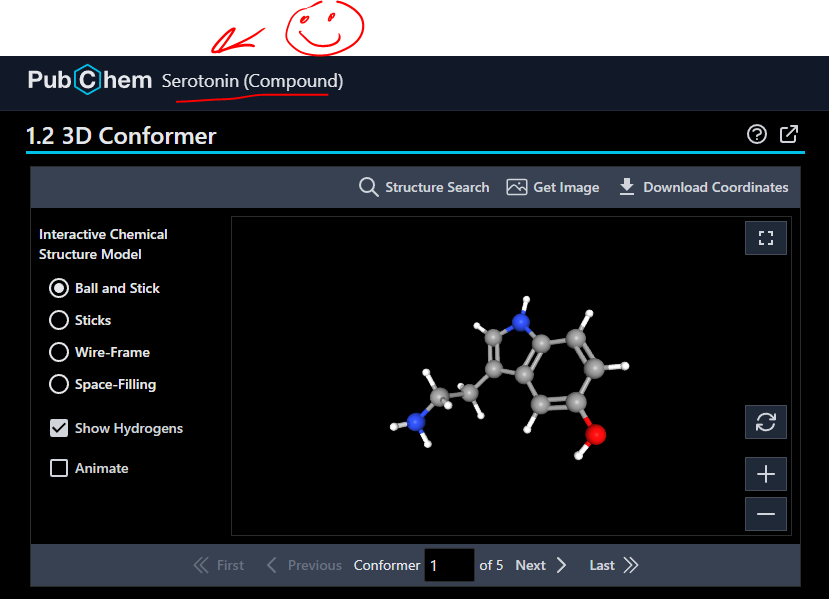Download Coordinates of the conformer
829x599 pixels.
pos(704,187)
